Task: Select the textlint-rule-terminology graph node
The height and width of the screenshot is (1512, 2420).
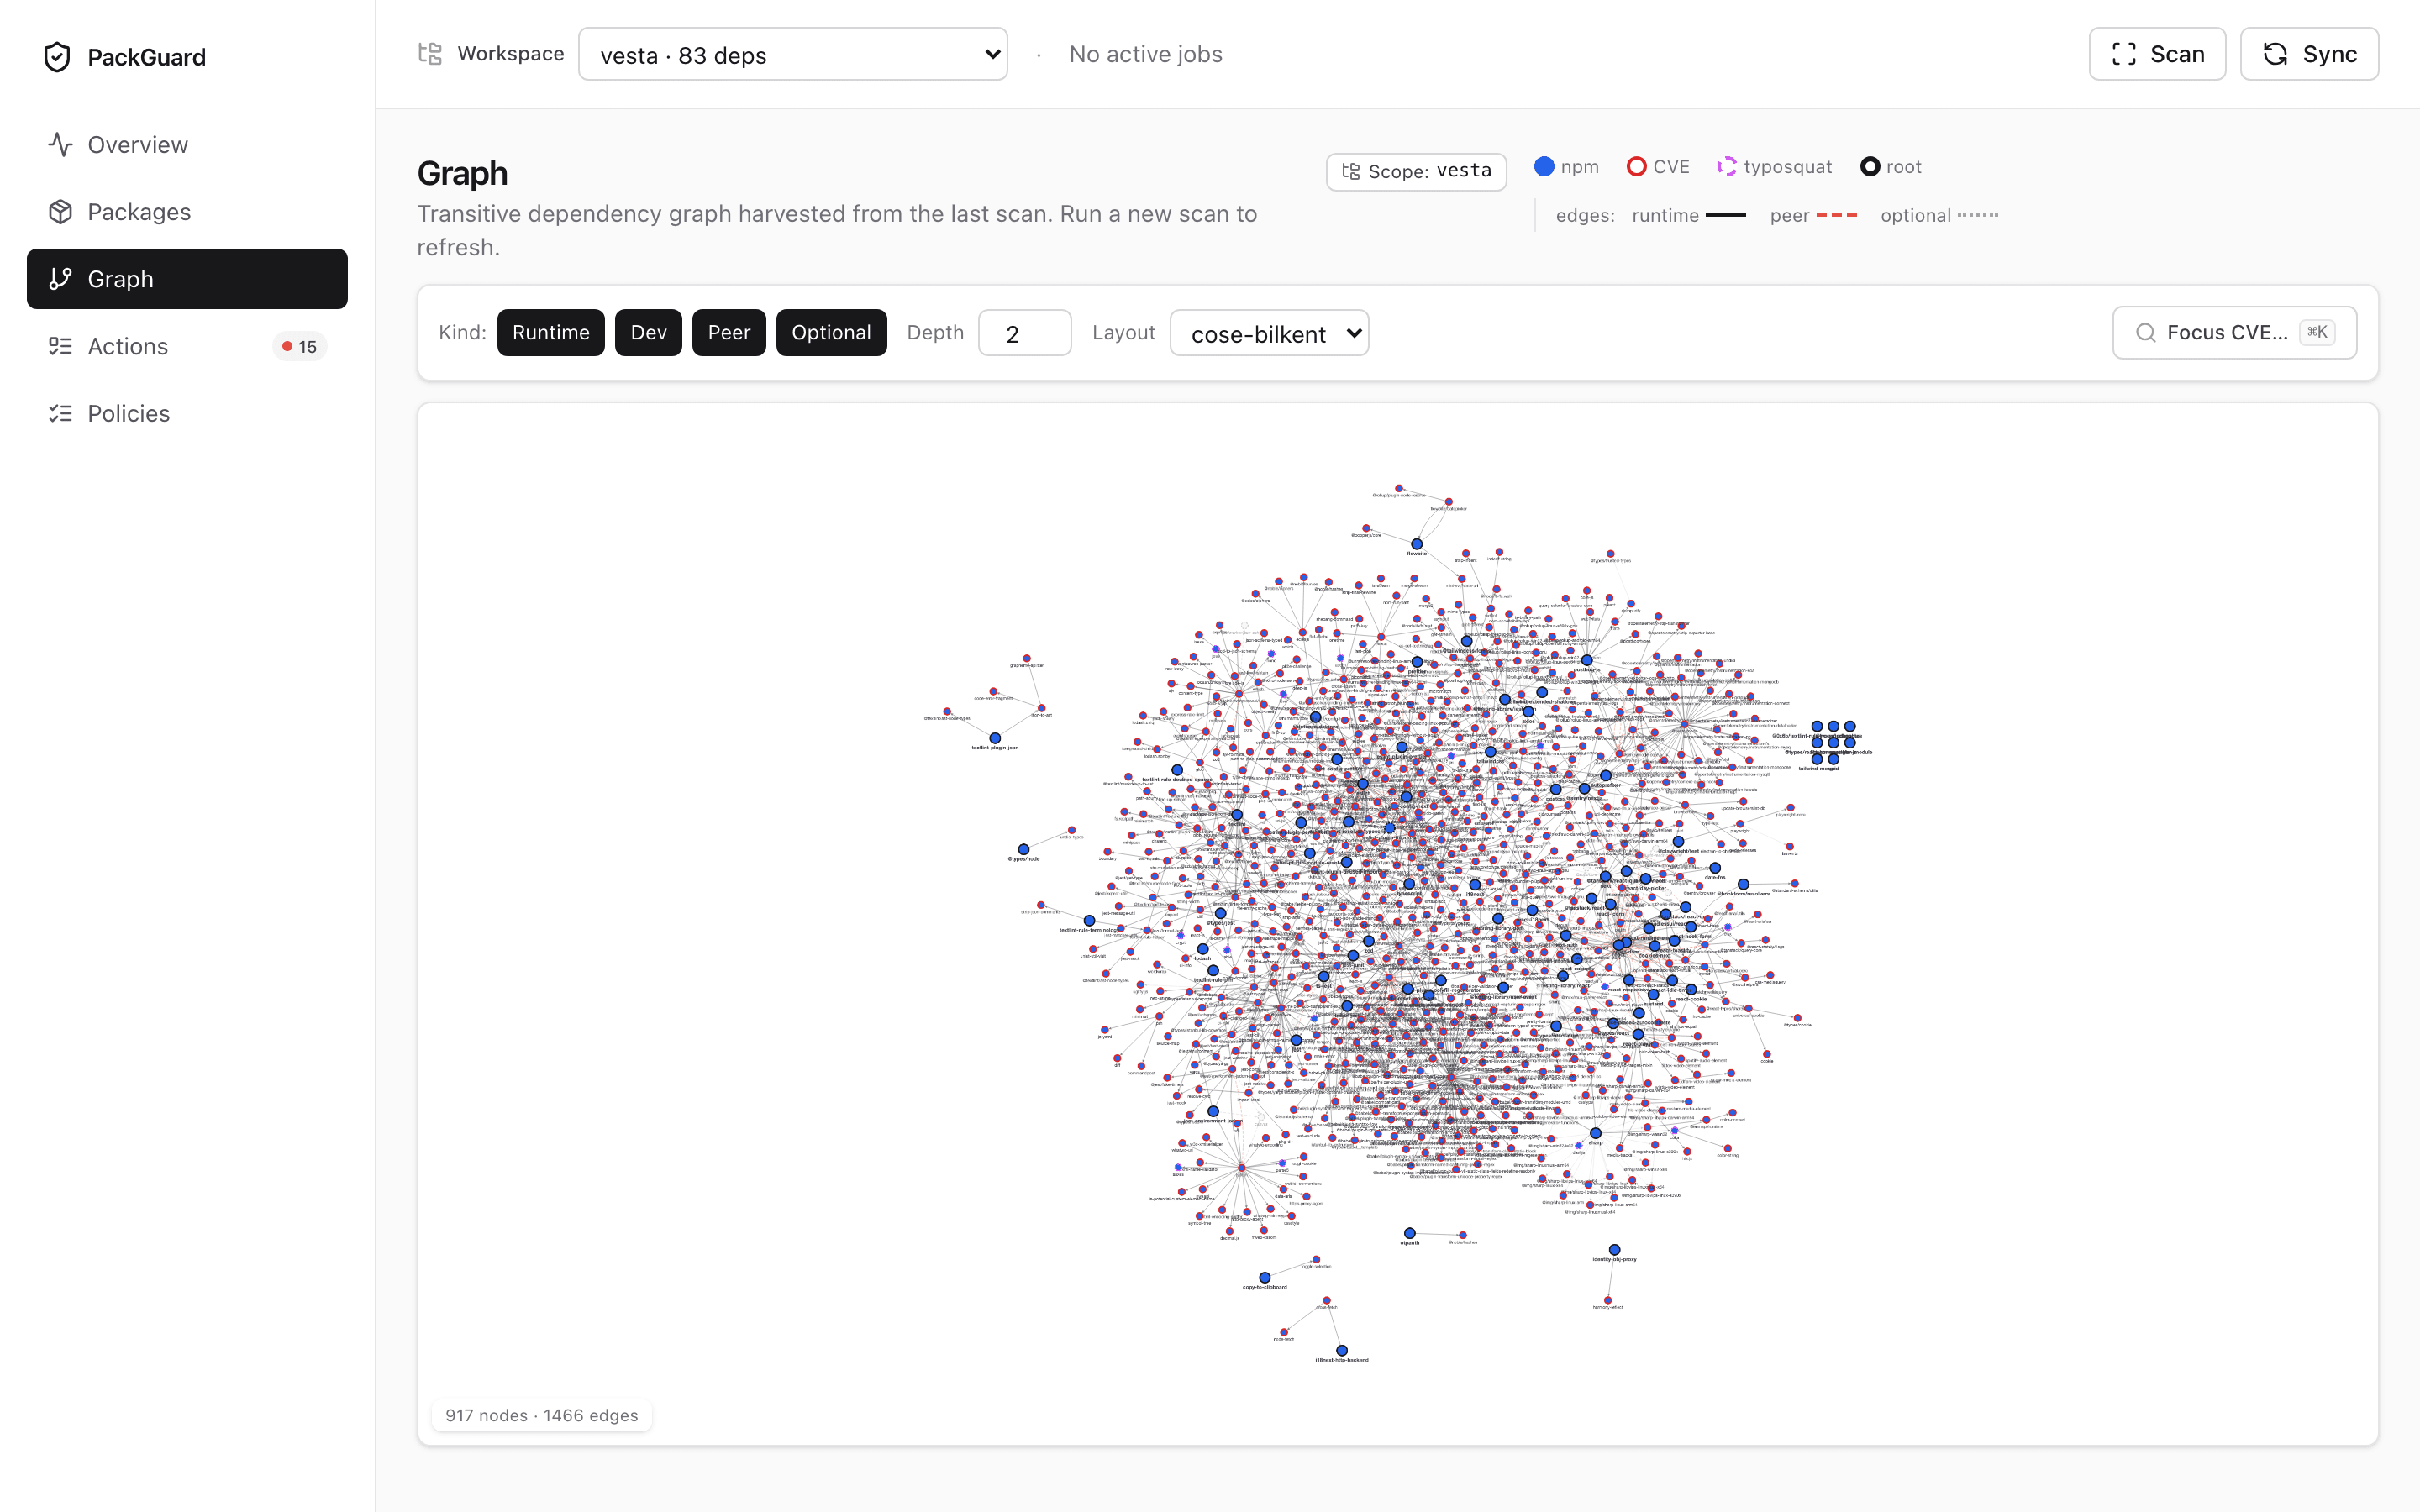Action: coord(1089,920)
